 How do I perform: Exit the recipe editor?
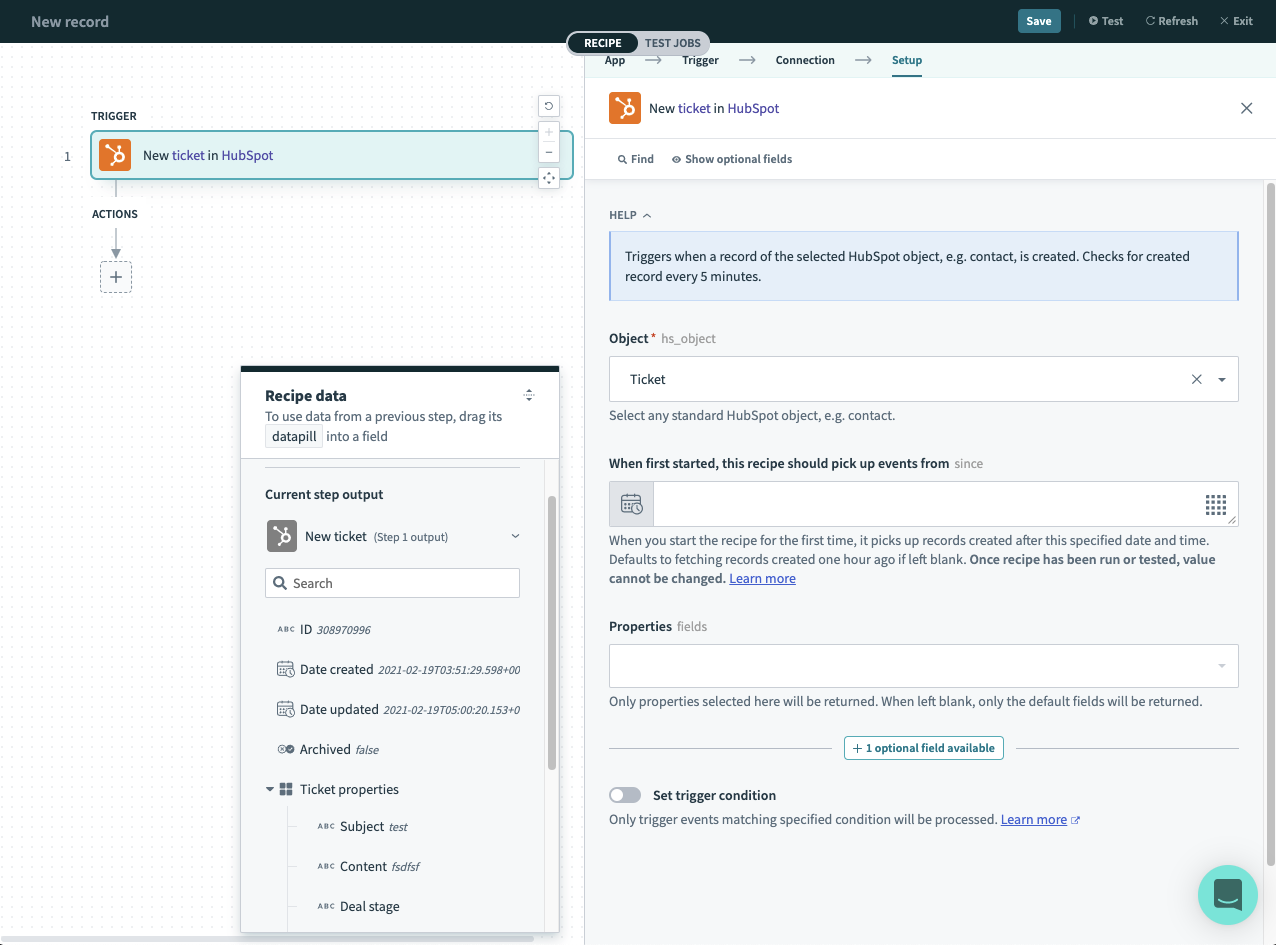pos(1236,21)
